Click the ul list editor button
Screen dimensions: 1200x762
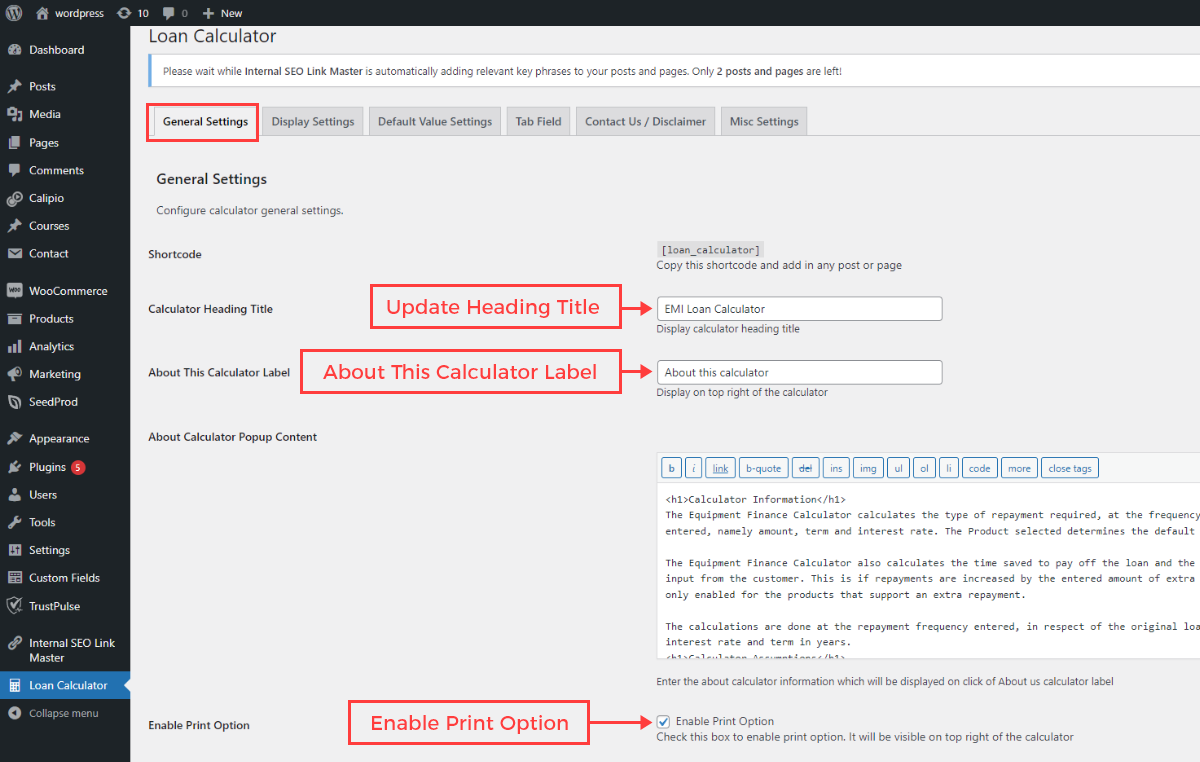pyautogui.click(x=898, y=468)
